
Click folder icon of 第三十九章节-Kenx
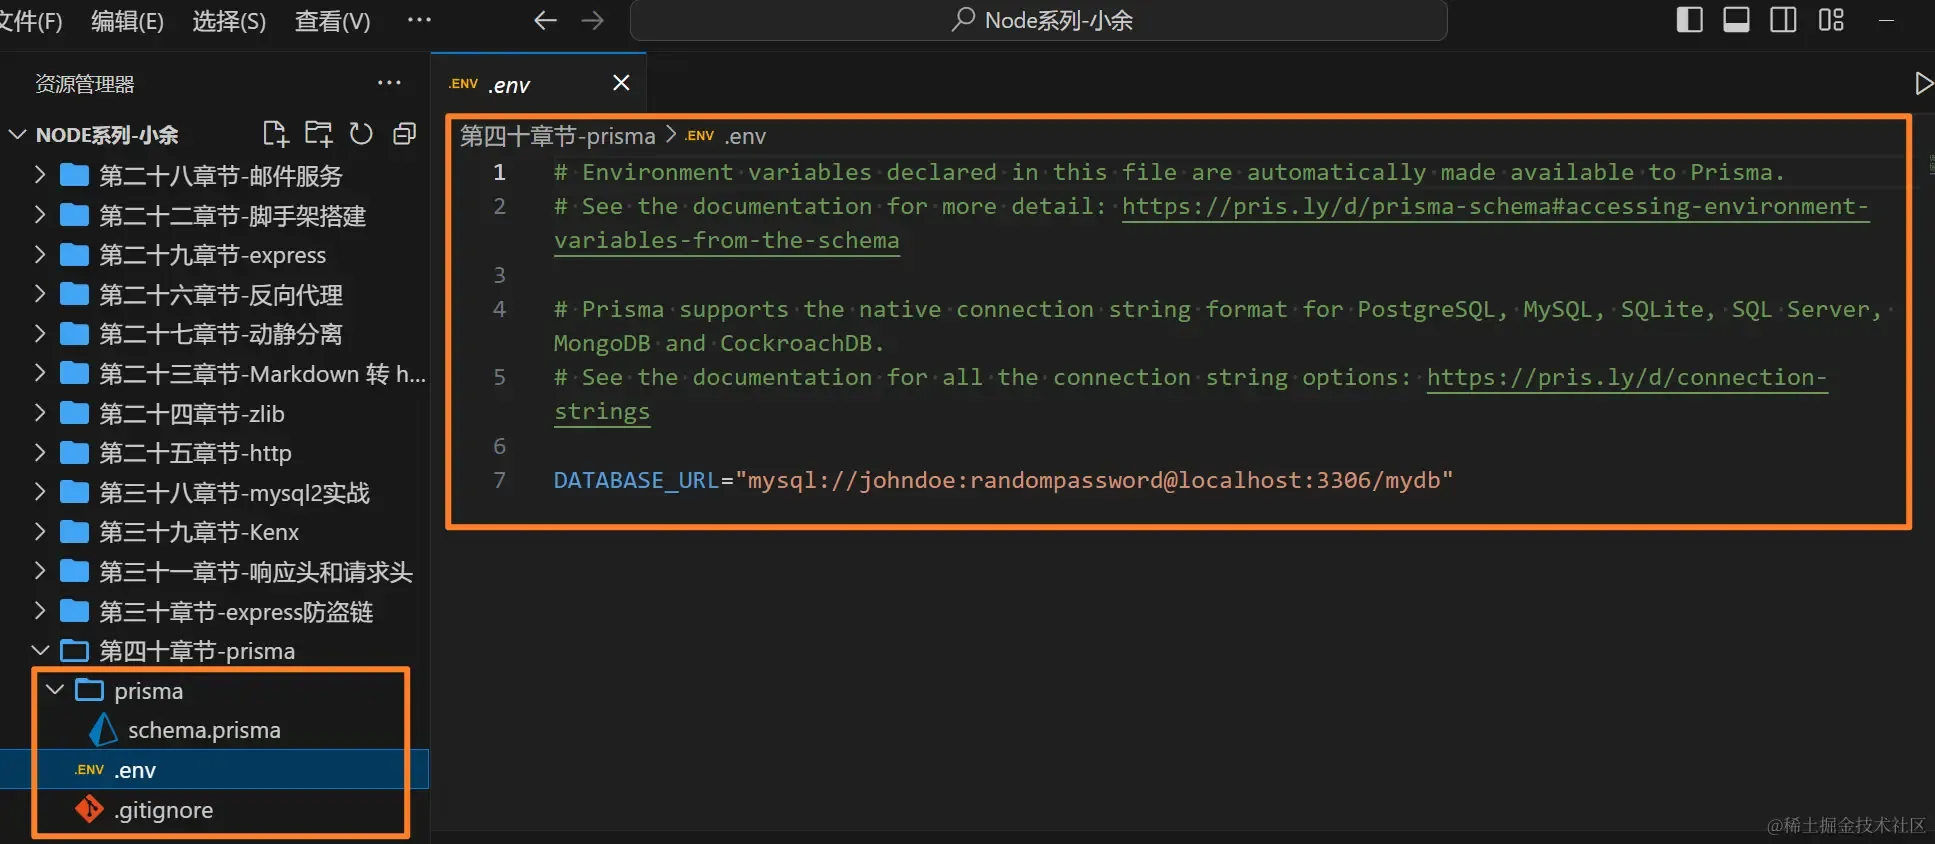tap(74, 532)
